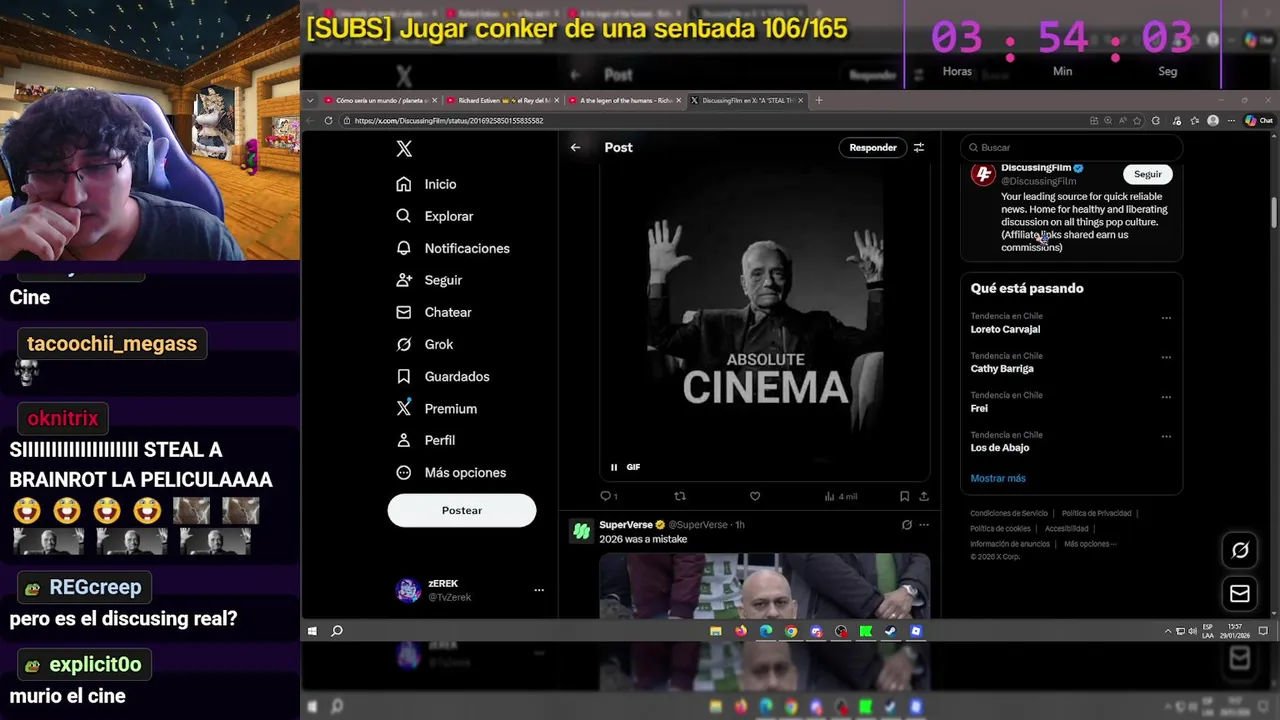Open Premium in sidebar
The height and width of the screenshot is (720, 1280).
pos(436,408)
